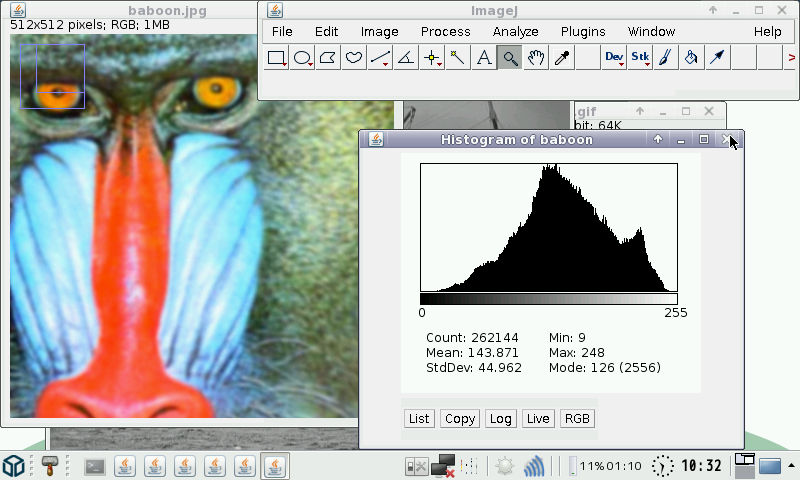Viewport: 800px width, 480px height.
Task: Open the Stk stacks menu tool
Action: [640, 58]
